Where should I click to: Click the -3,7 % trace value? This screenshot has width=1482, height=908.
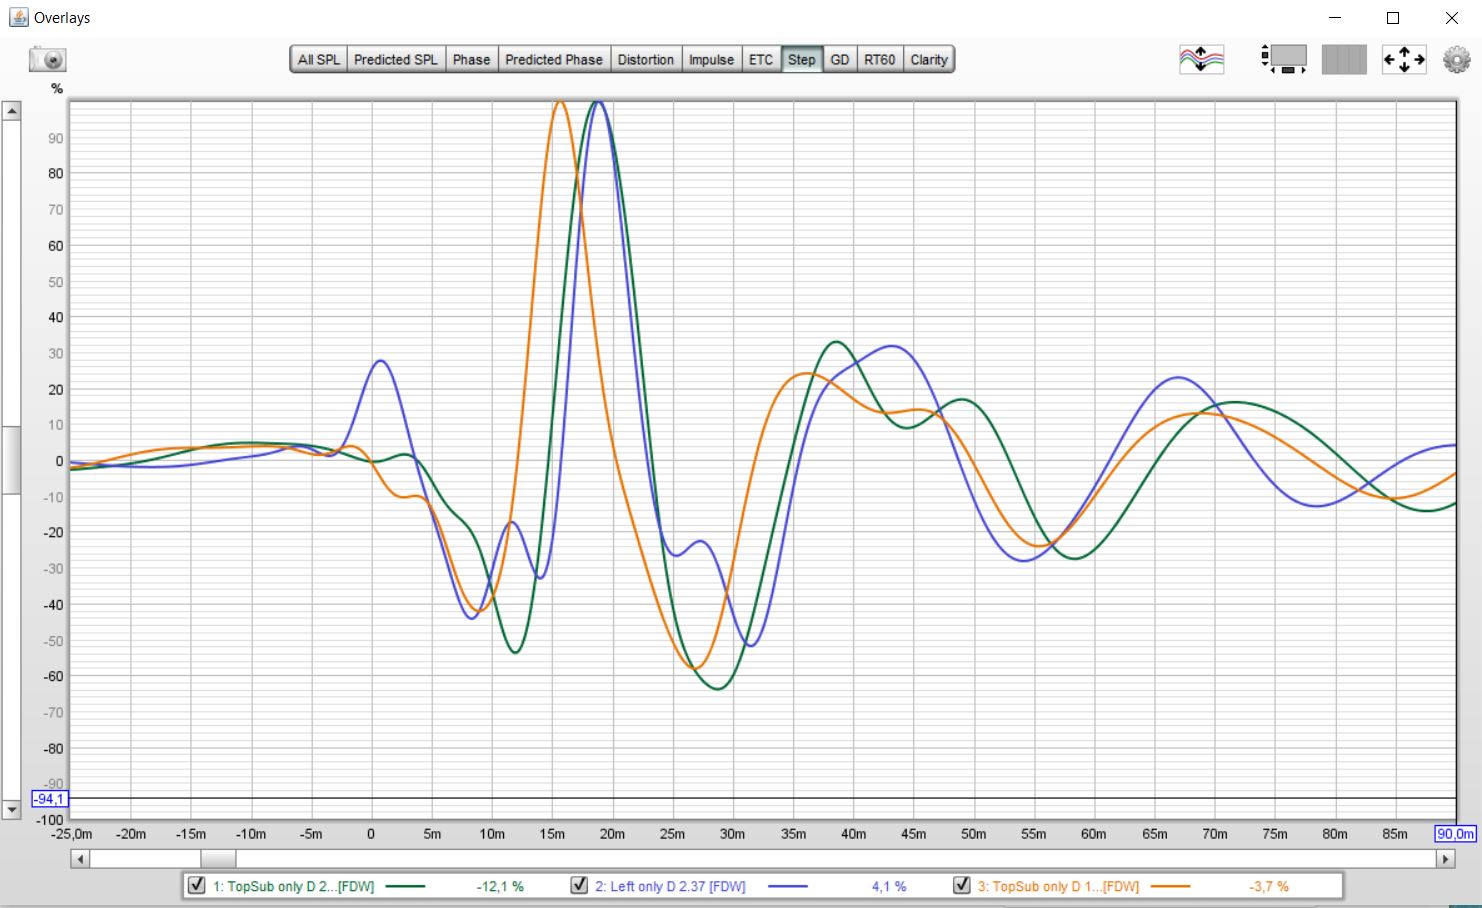[x=1269, y=886]
